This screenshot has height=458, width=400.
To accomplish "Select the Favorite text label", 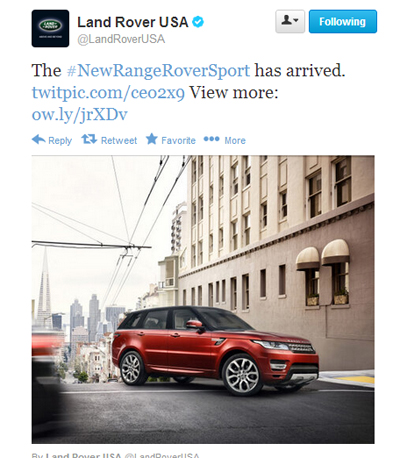I will pos(178,141).
